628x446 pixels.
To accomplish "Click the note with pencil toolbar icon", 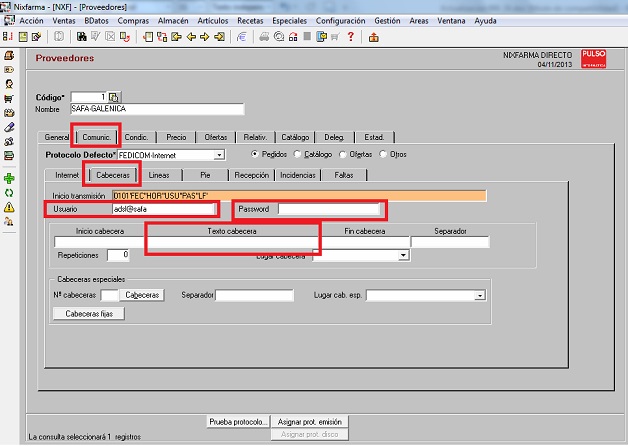I will [36, 37].
